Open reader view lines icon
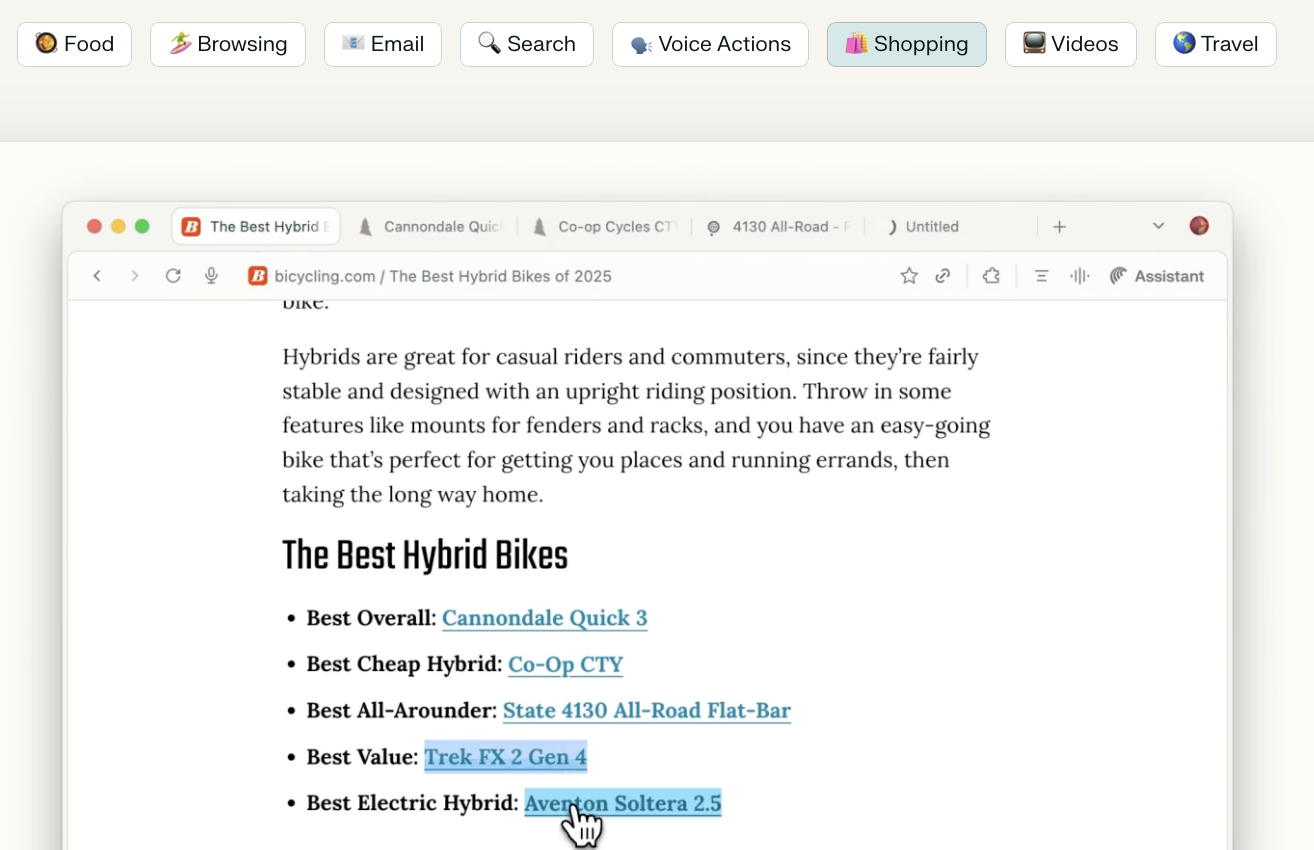Image resolution: width=1314 pixels, height=850 pixels. [1041, 276]
